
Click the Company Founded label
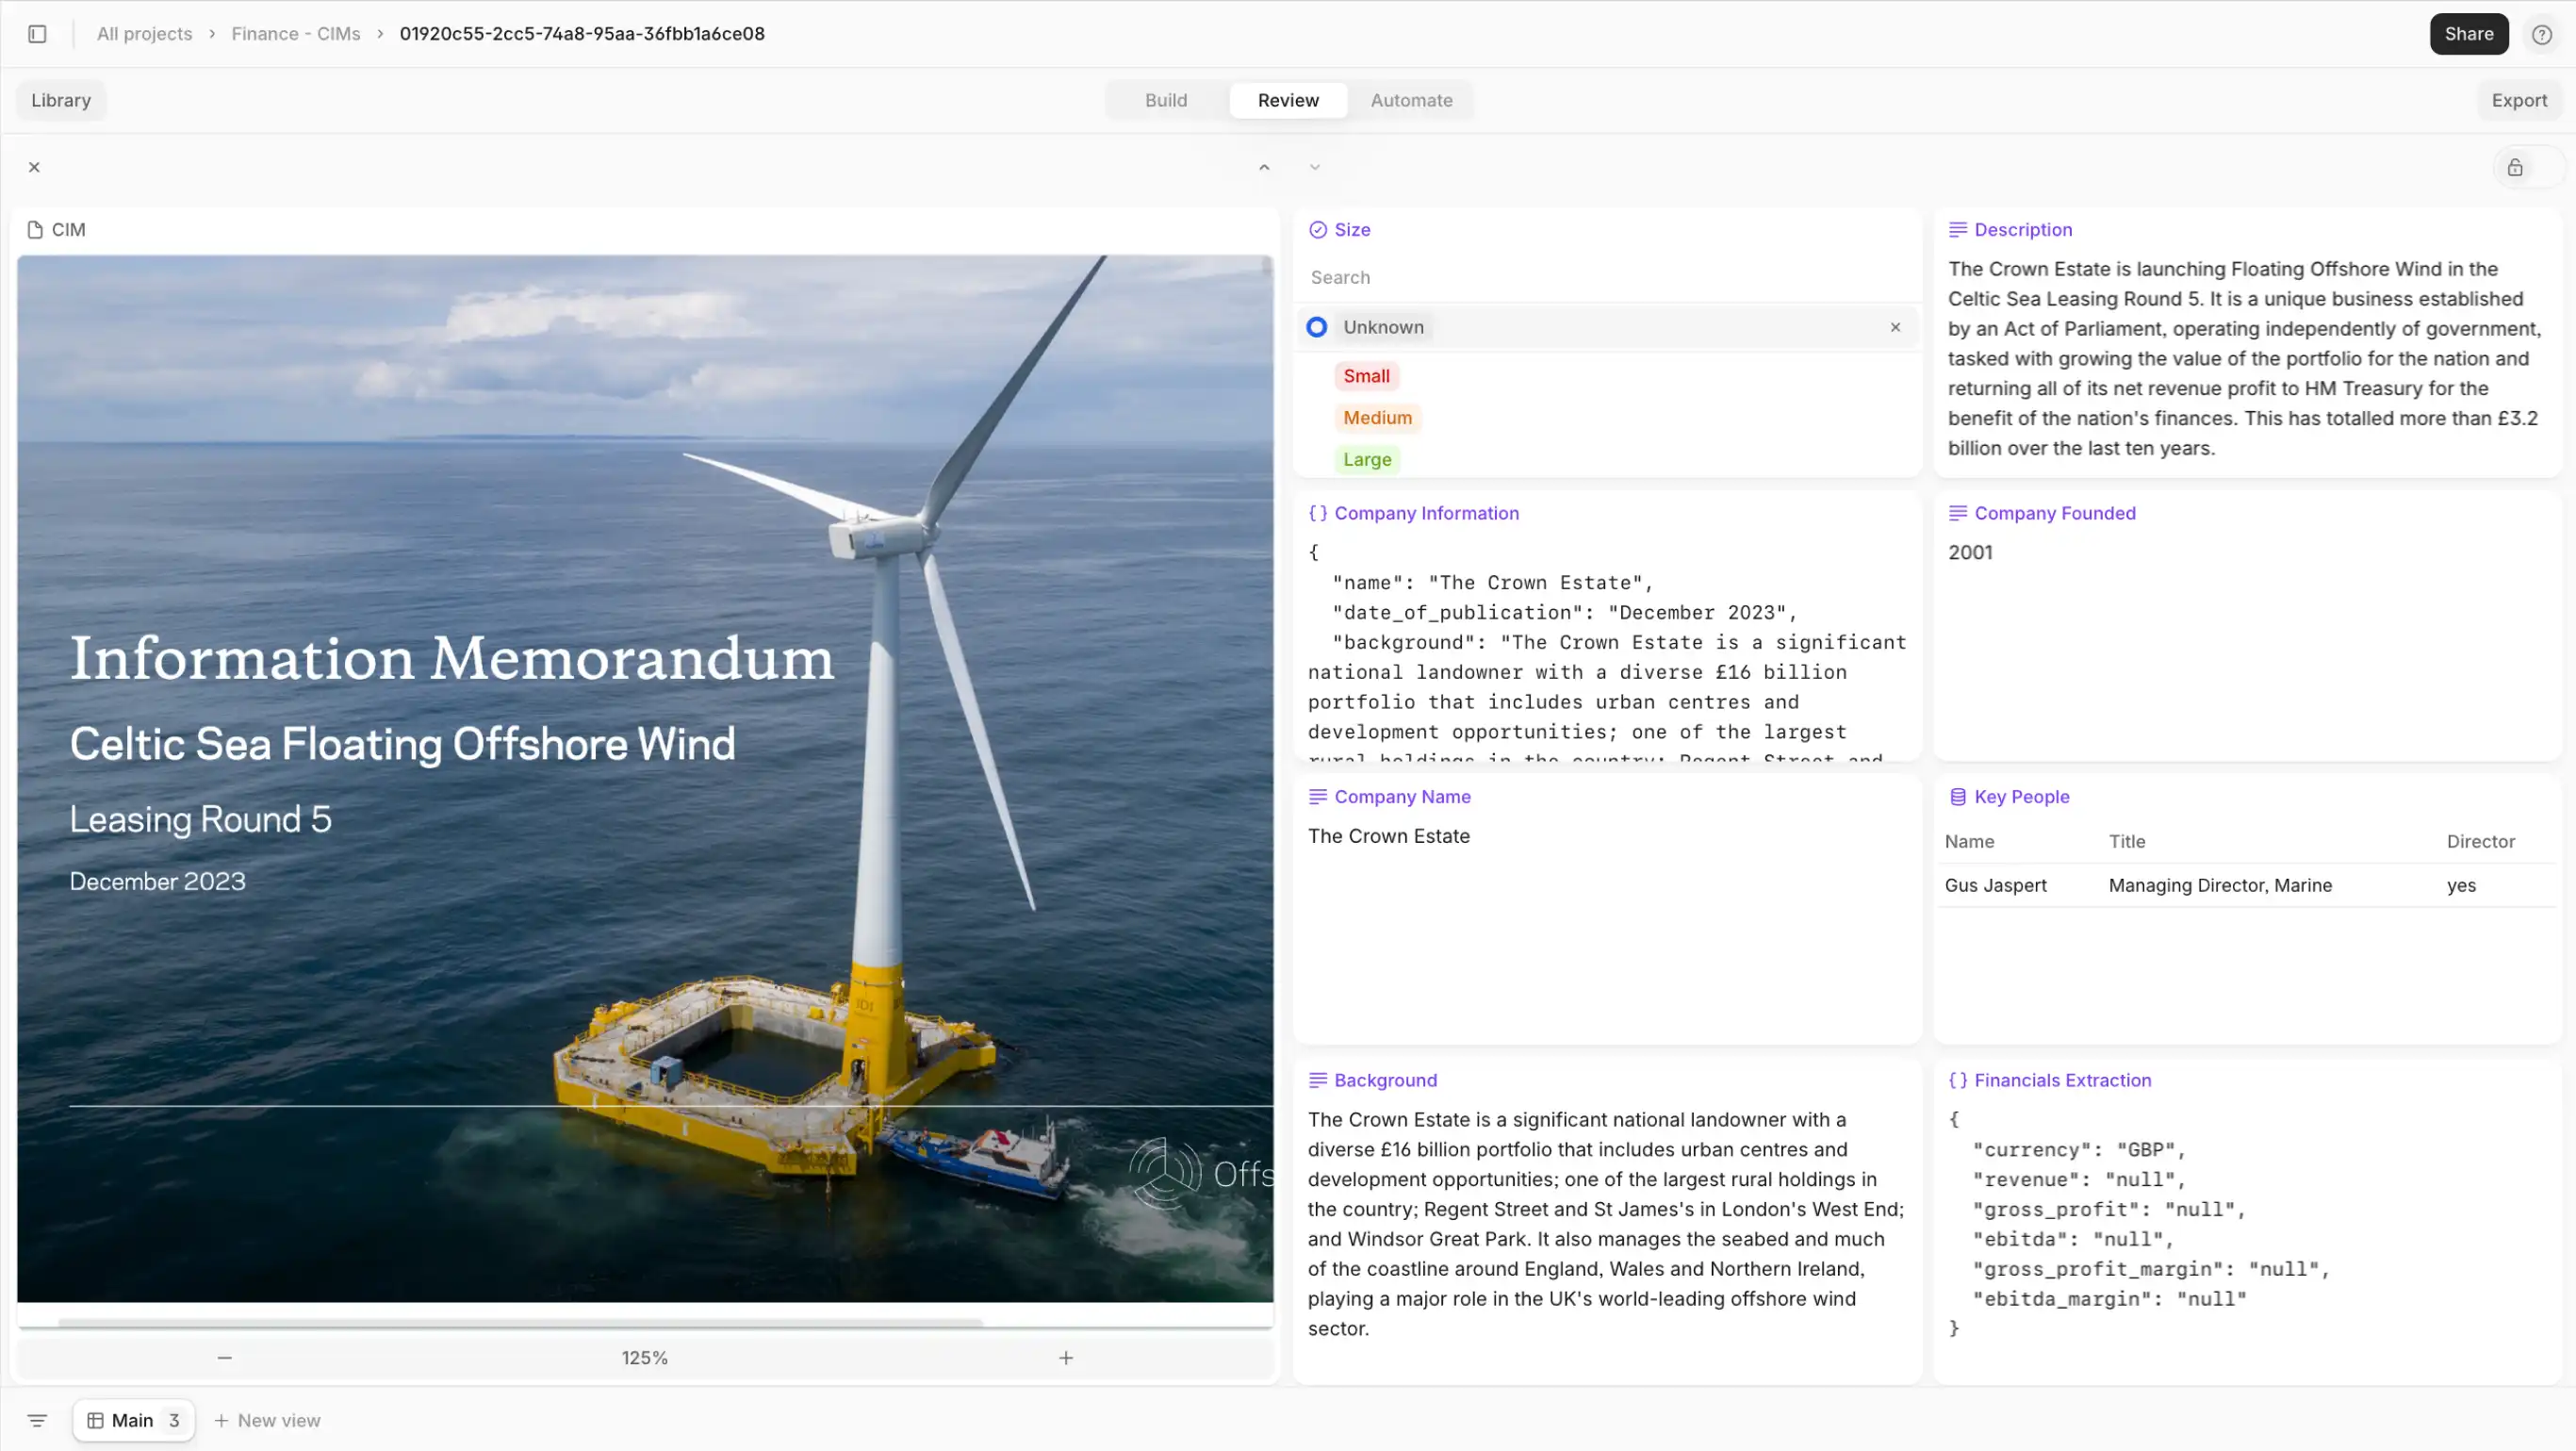(2054, 513)
